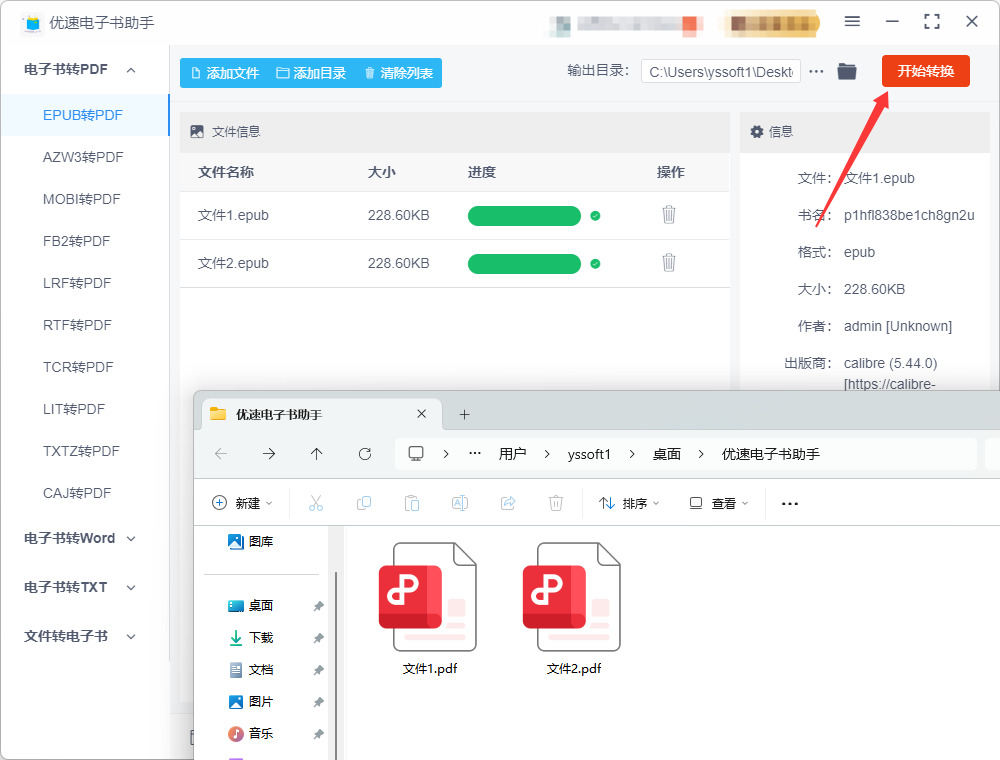Refresh the Explorer folder view
This screenshot has height=760, width=1000.
click(x=365, y=454)
